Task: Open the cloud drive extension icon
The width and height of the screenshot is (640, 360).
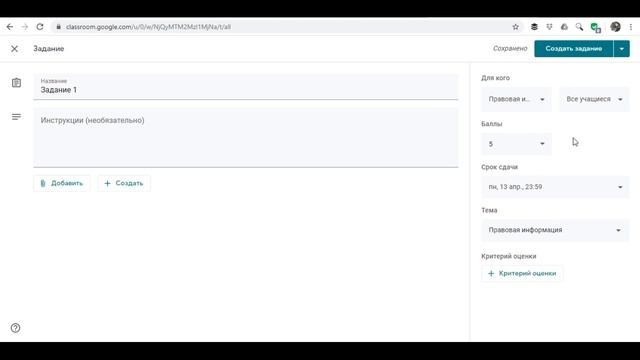Action: point(564,27)
